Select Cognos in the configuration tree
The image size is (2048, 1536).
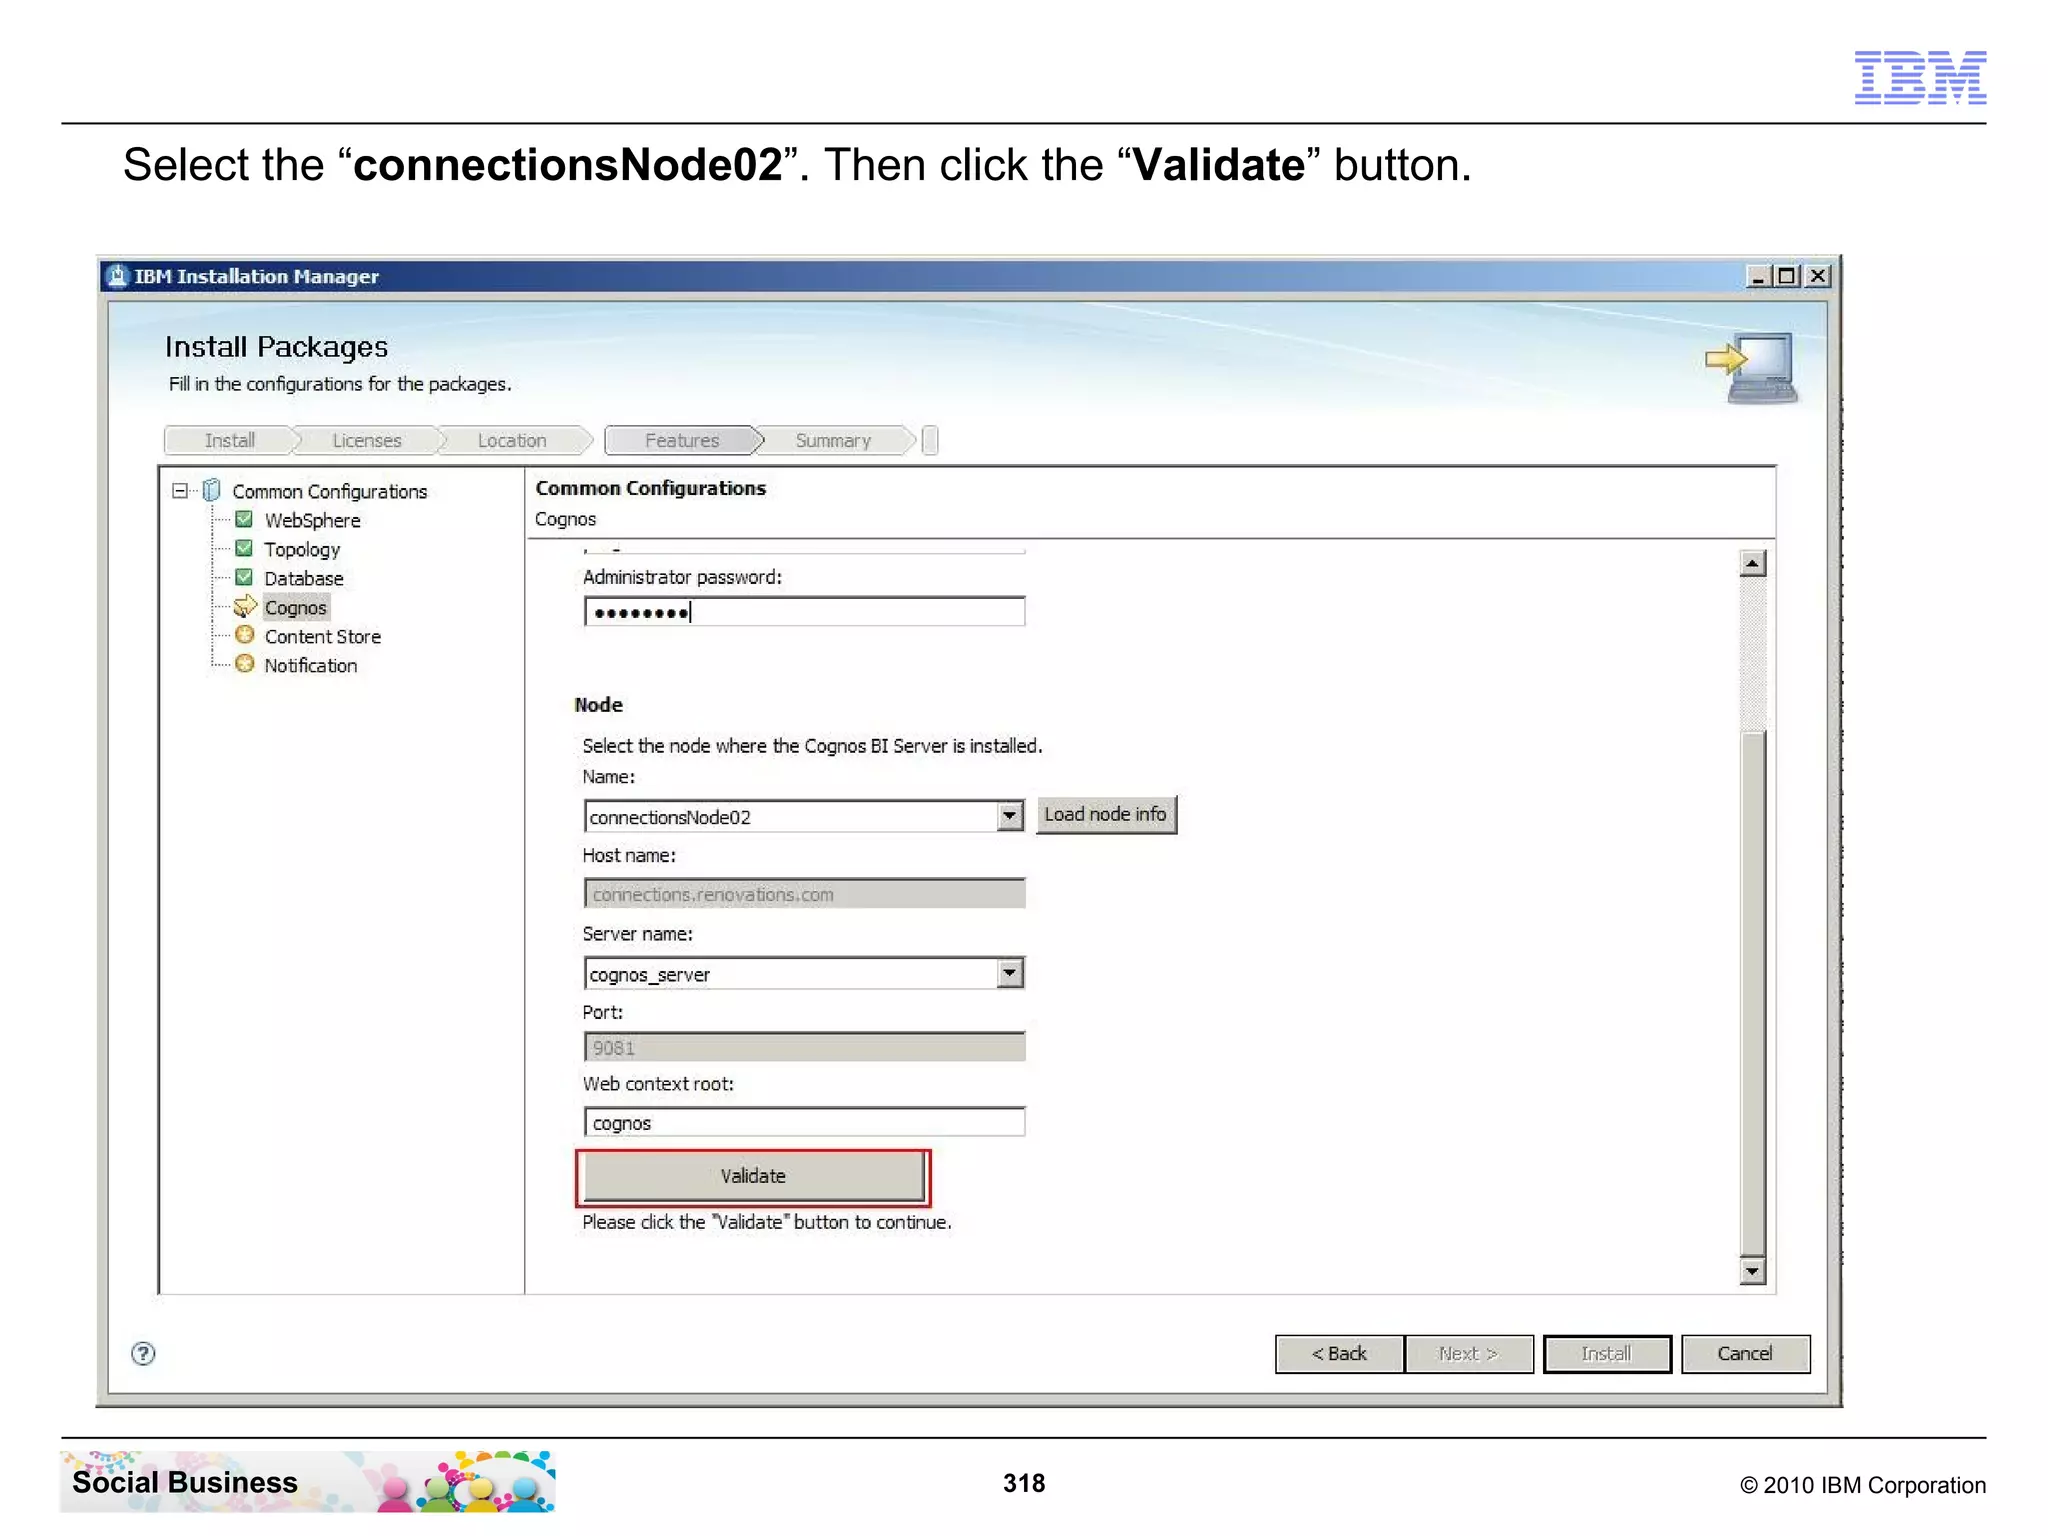[x=295, y=607]
